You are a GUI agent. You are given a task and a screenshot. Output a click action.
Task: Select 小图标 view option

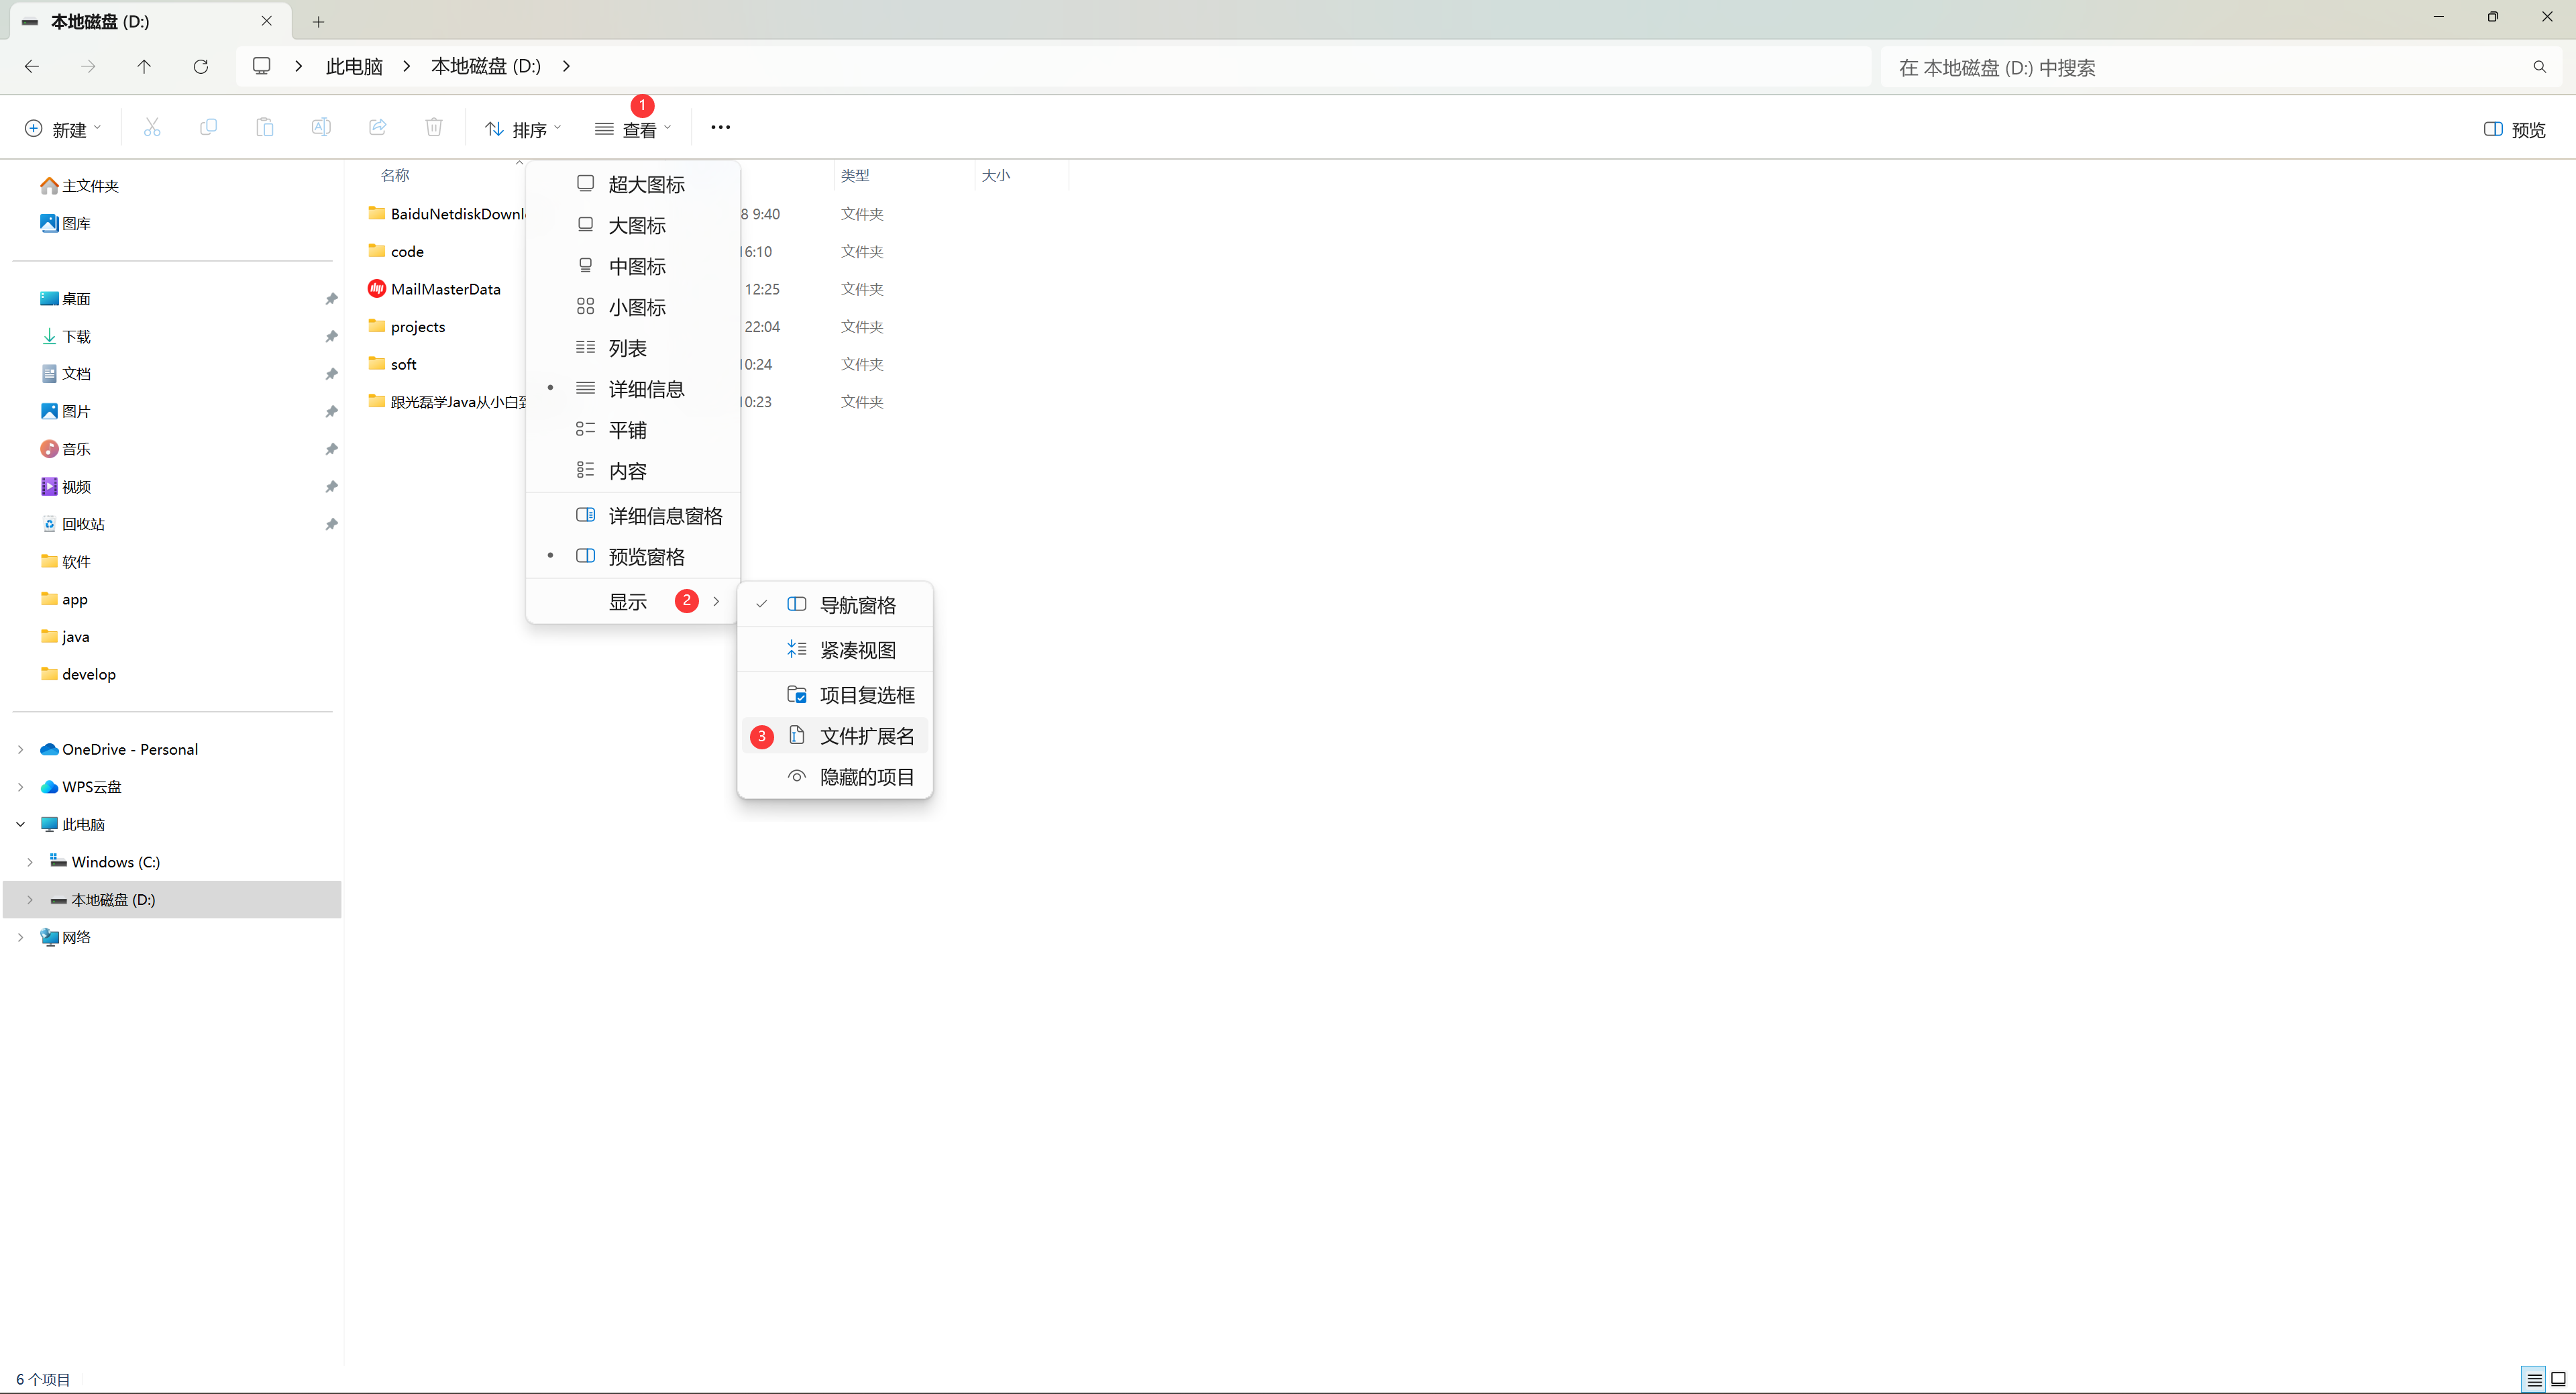pos(633,307)
